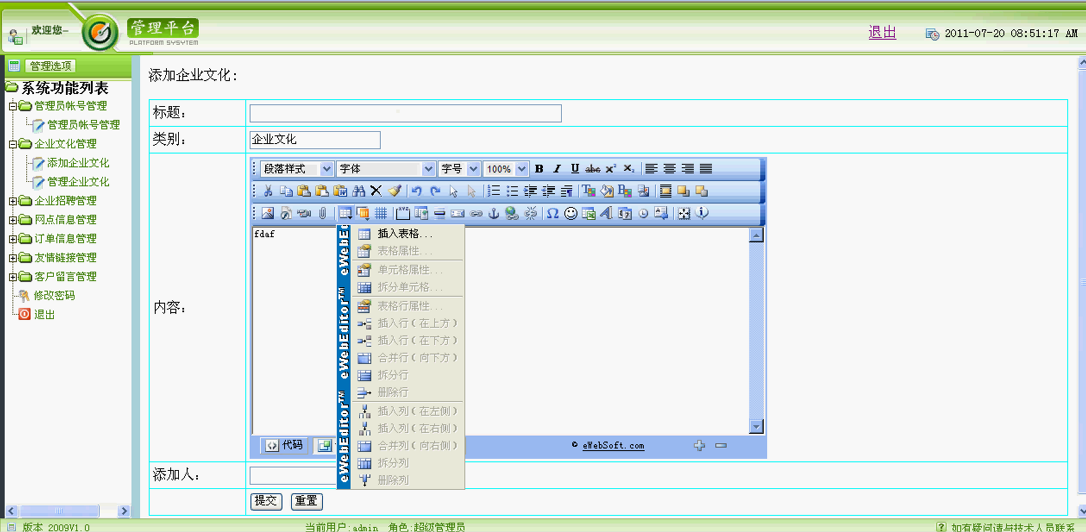Choose 拆分单元格... in the table menu
This screenshot has height=532, width=1086.
point(407,287)
